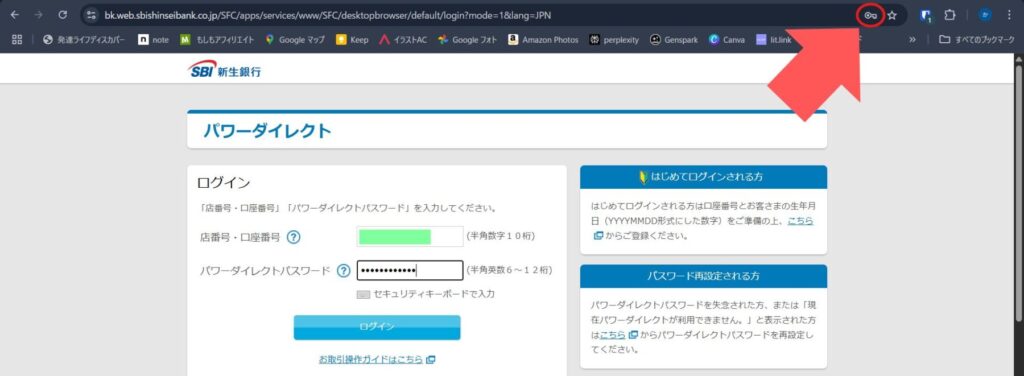This screenshot has height=376, width=1024.
Task: Open the Chrome profile avatar
Action: tap(985, 15)
